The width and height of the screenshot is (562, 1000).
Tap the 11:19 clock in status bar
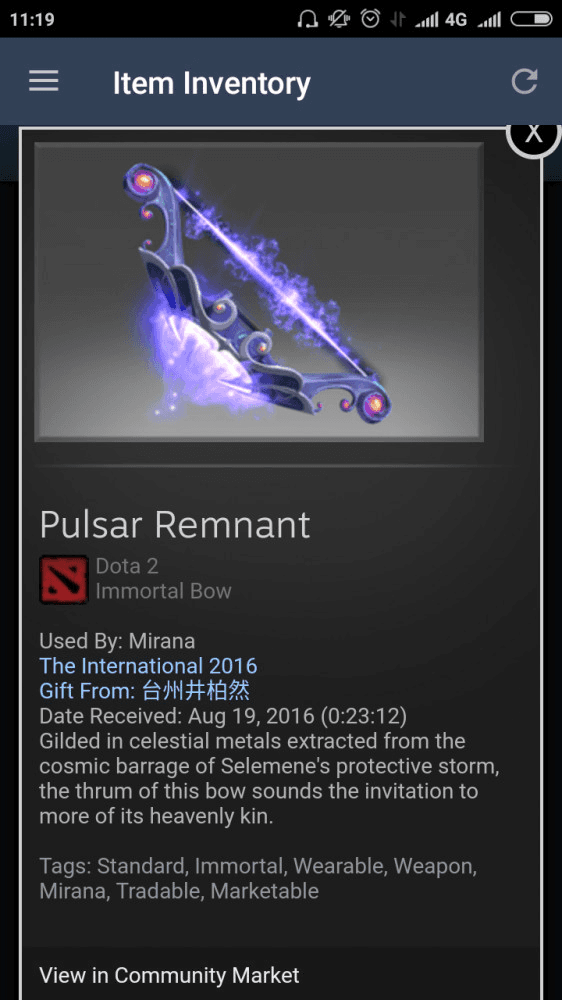click(x=32, y=19)
